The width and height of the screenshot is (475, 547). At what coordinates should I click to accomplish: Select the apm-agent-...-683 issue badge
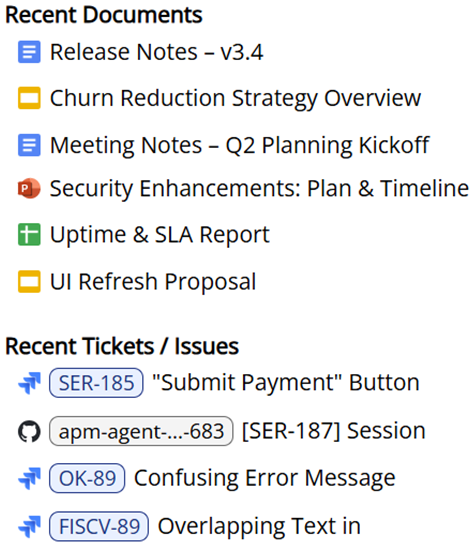[141, 431]
